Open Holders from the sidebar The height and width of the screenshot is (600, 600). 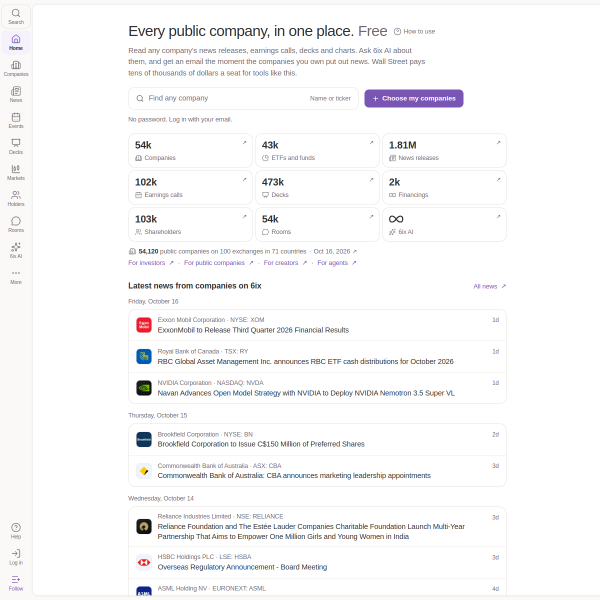[16, 199]
